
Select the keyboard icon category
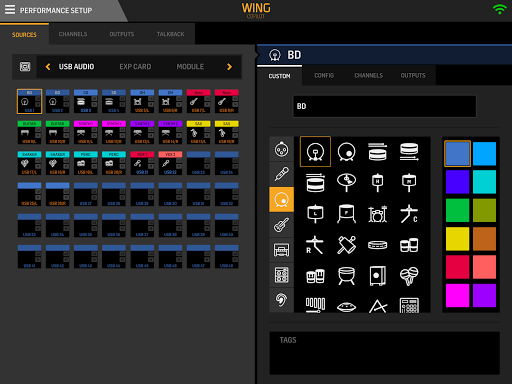(281, 250)
